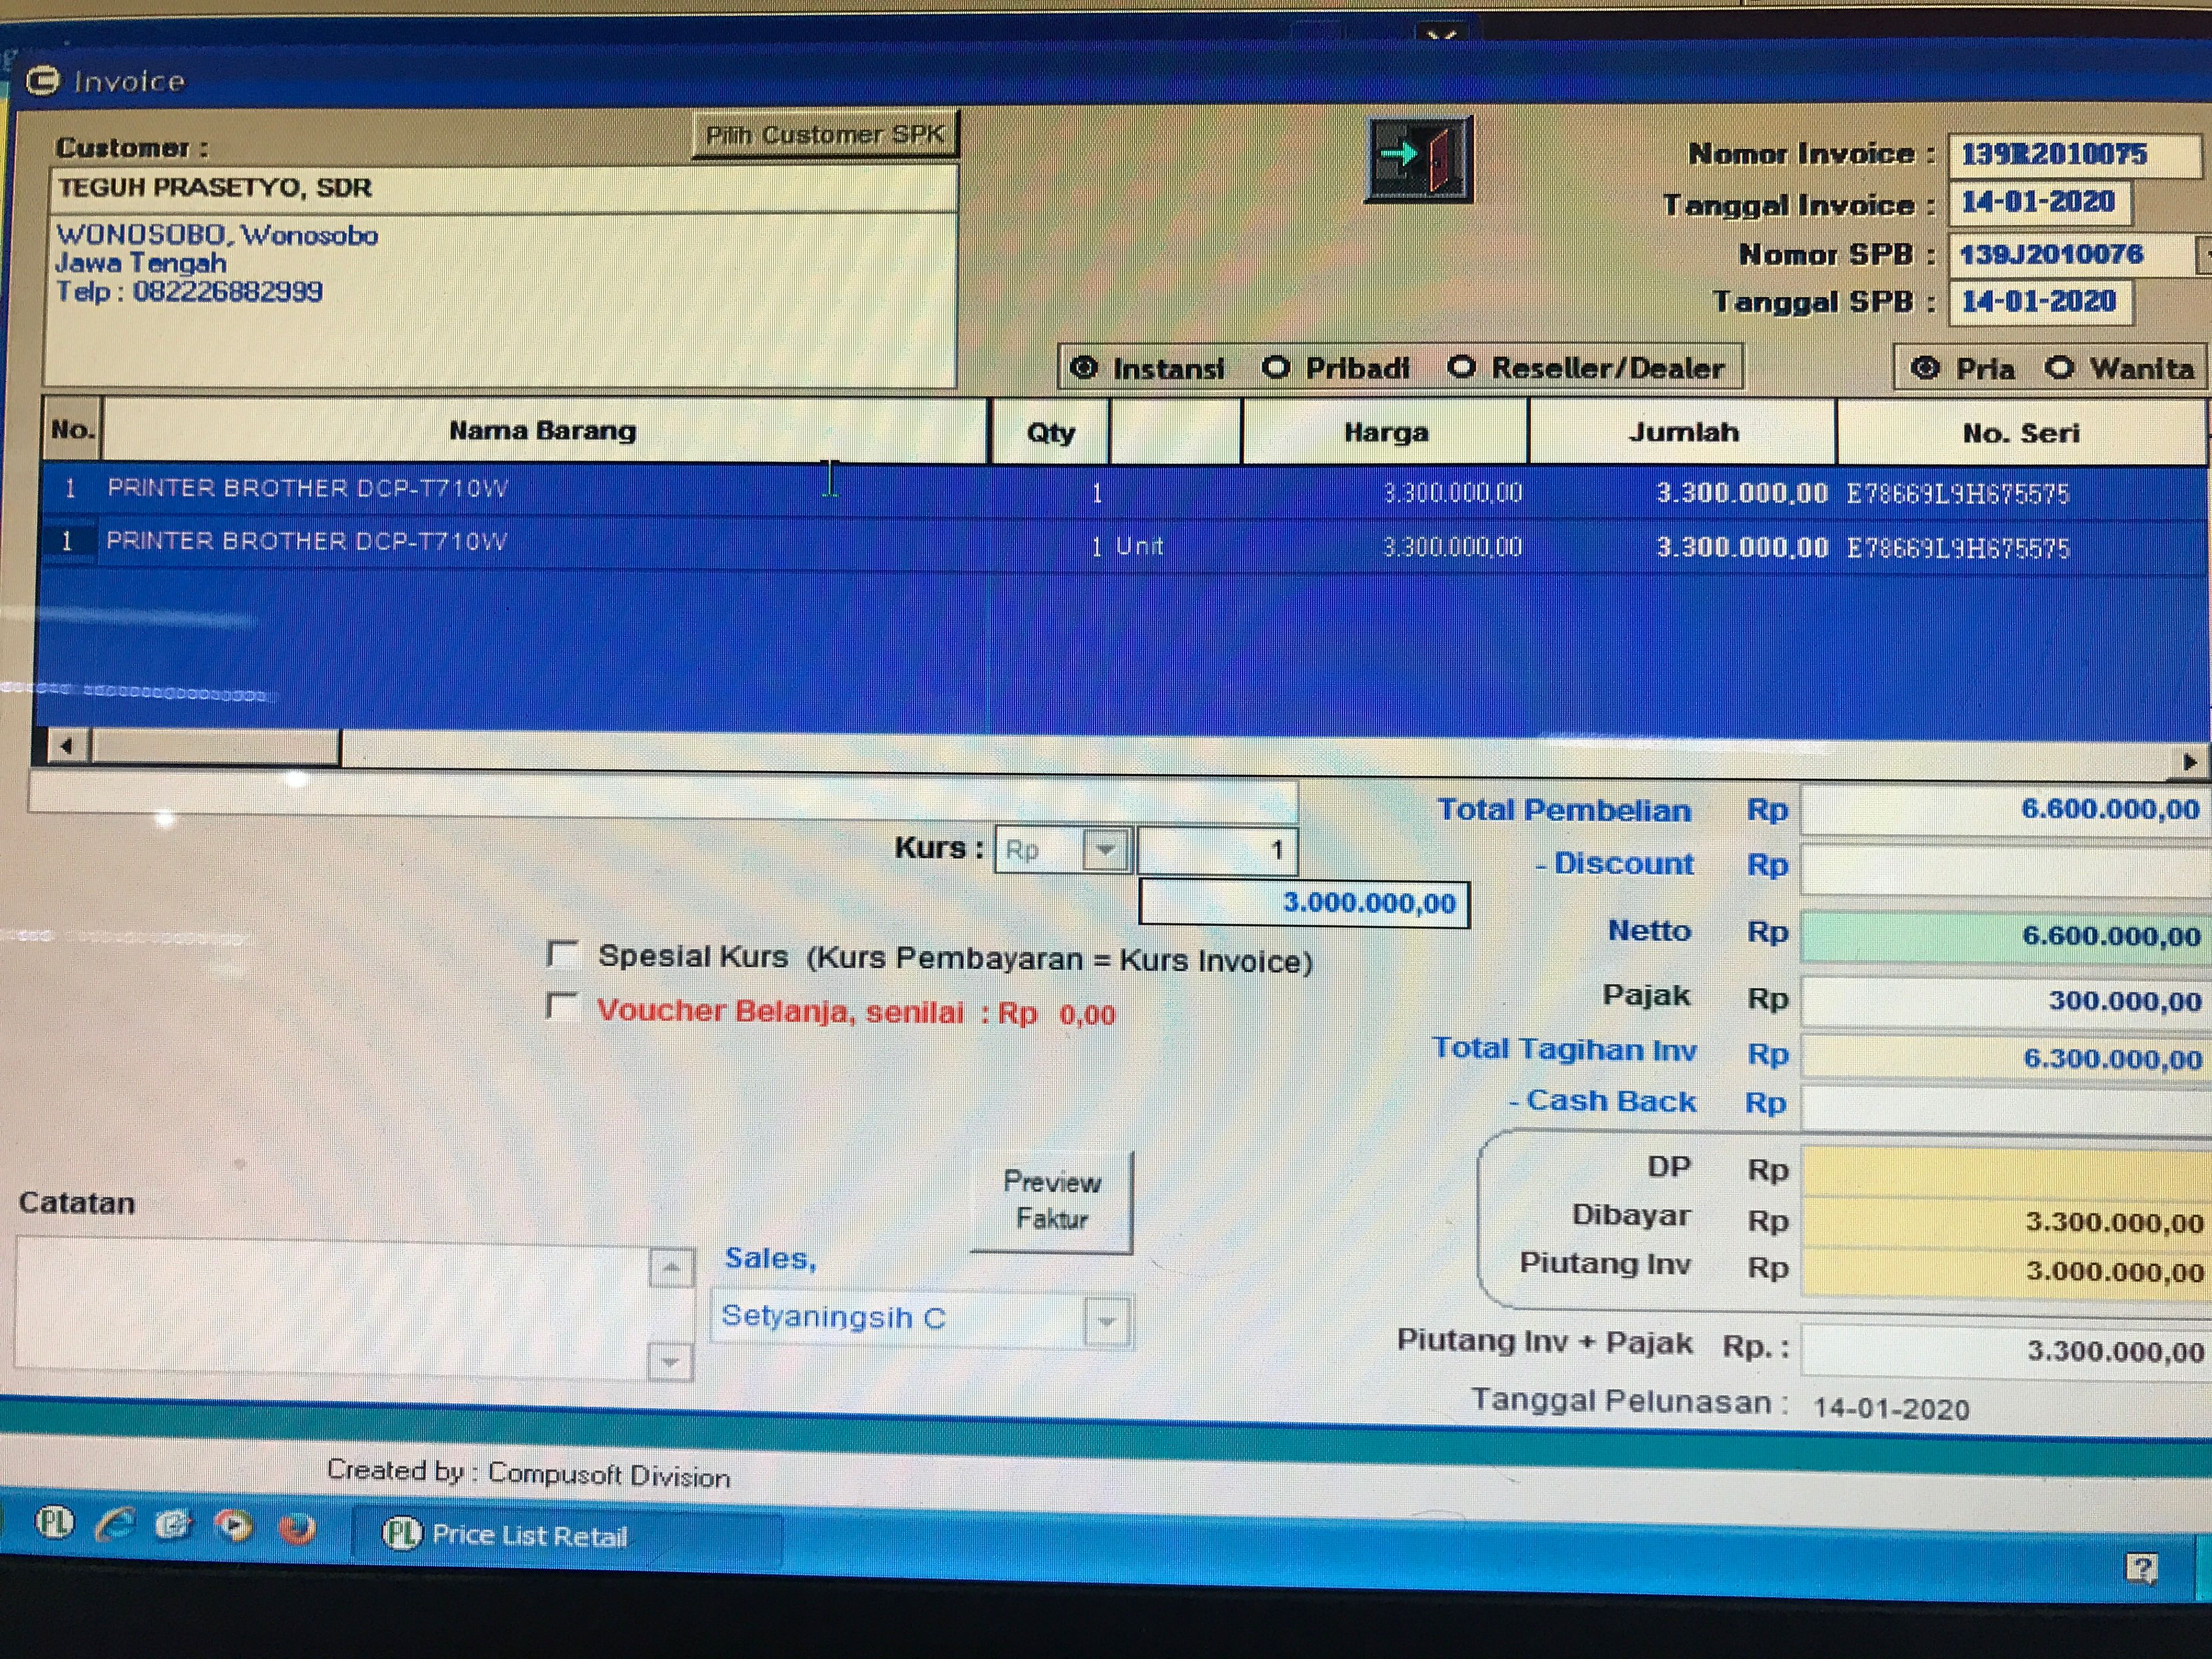2212x1659 pixels.
Task: Switch to Price List Retail taskbar item
Action: click(530, 1535)
